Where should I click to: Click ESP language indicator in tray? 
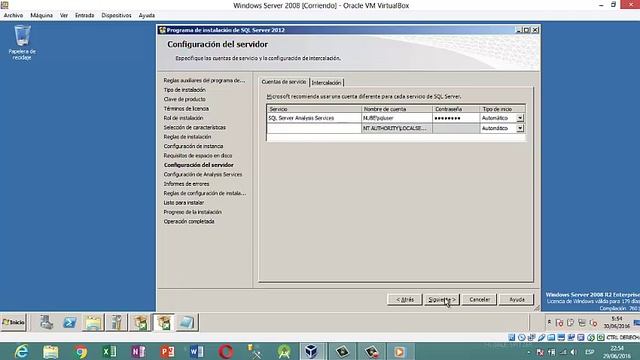[589, 352]
